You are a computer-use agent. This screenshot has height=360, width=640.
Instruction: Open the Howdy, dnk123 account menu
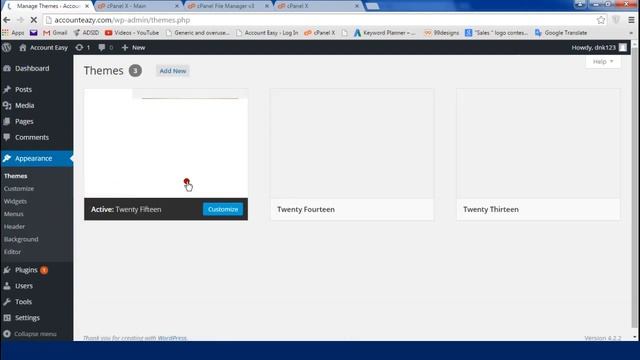pyautogui.click(x=599, y=47)
